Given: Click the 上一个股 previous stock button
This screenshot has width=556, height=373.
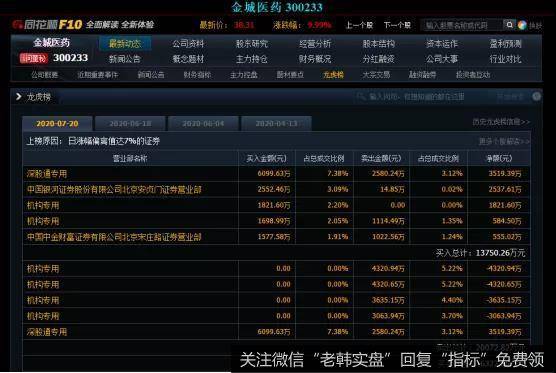Looking at the screenshot, I should pos(359,25).
